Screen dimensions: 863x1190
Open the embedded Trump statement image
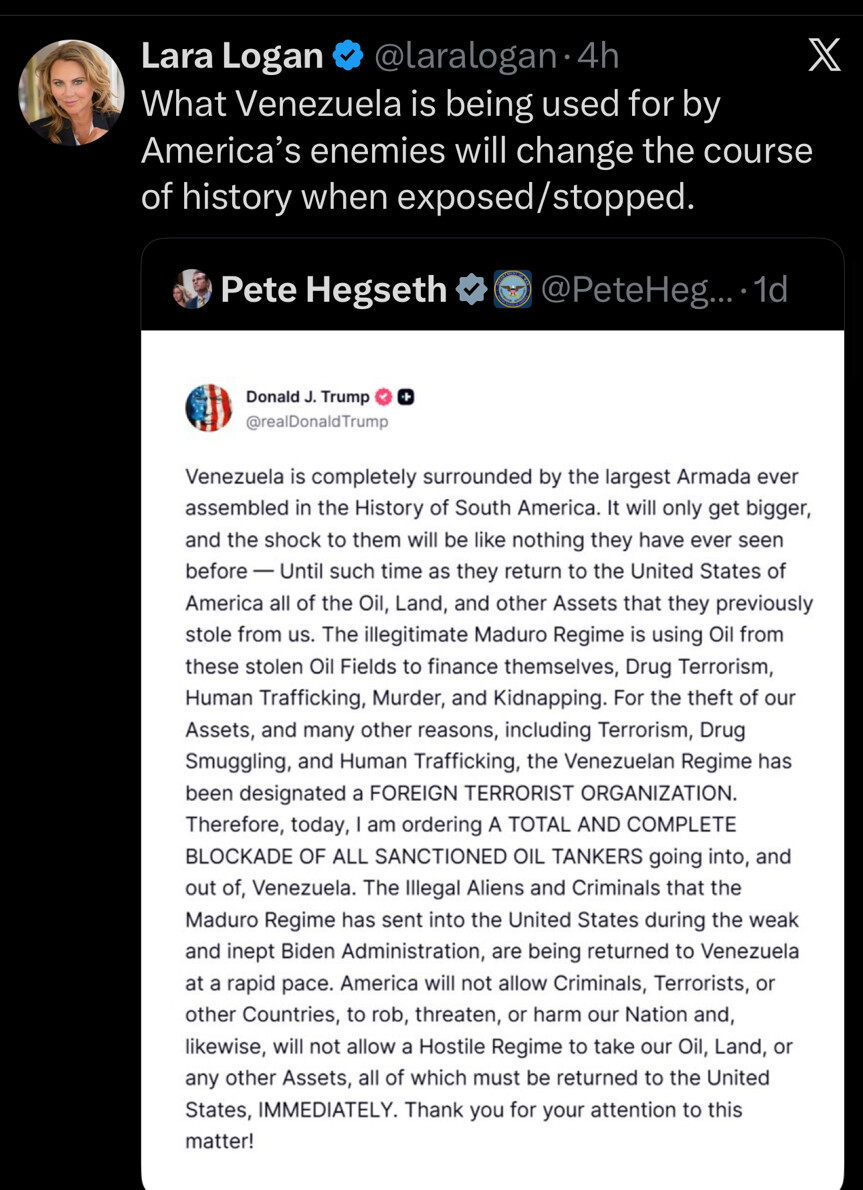click(x=492, y=760)
